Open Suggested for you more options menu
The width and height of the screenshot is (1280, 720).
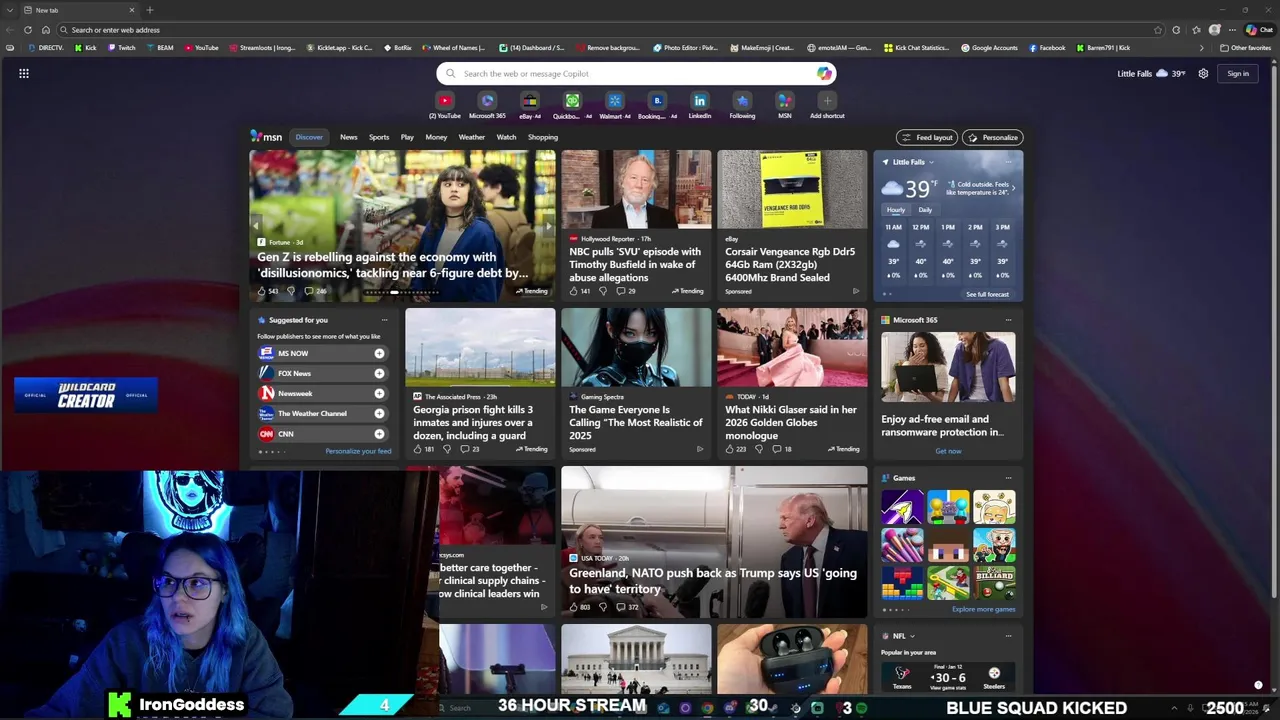coord(384,320)
